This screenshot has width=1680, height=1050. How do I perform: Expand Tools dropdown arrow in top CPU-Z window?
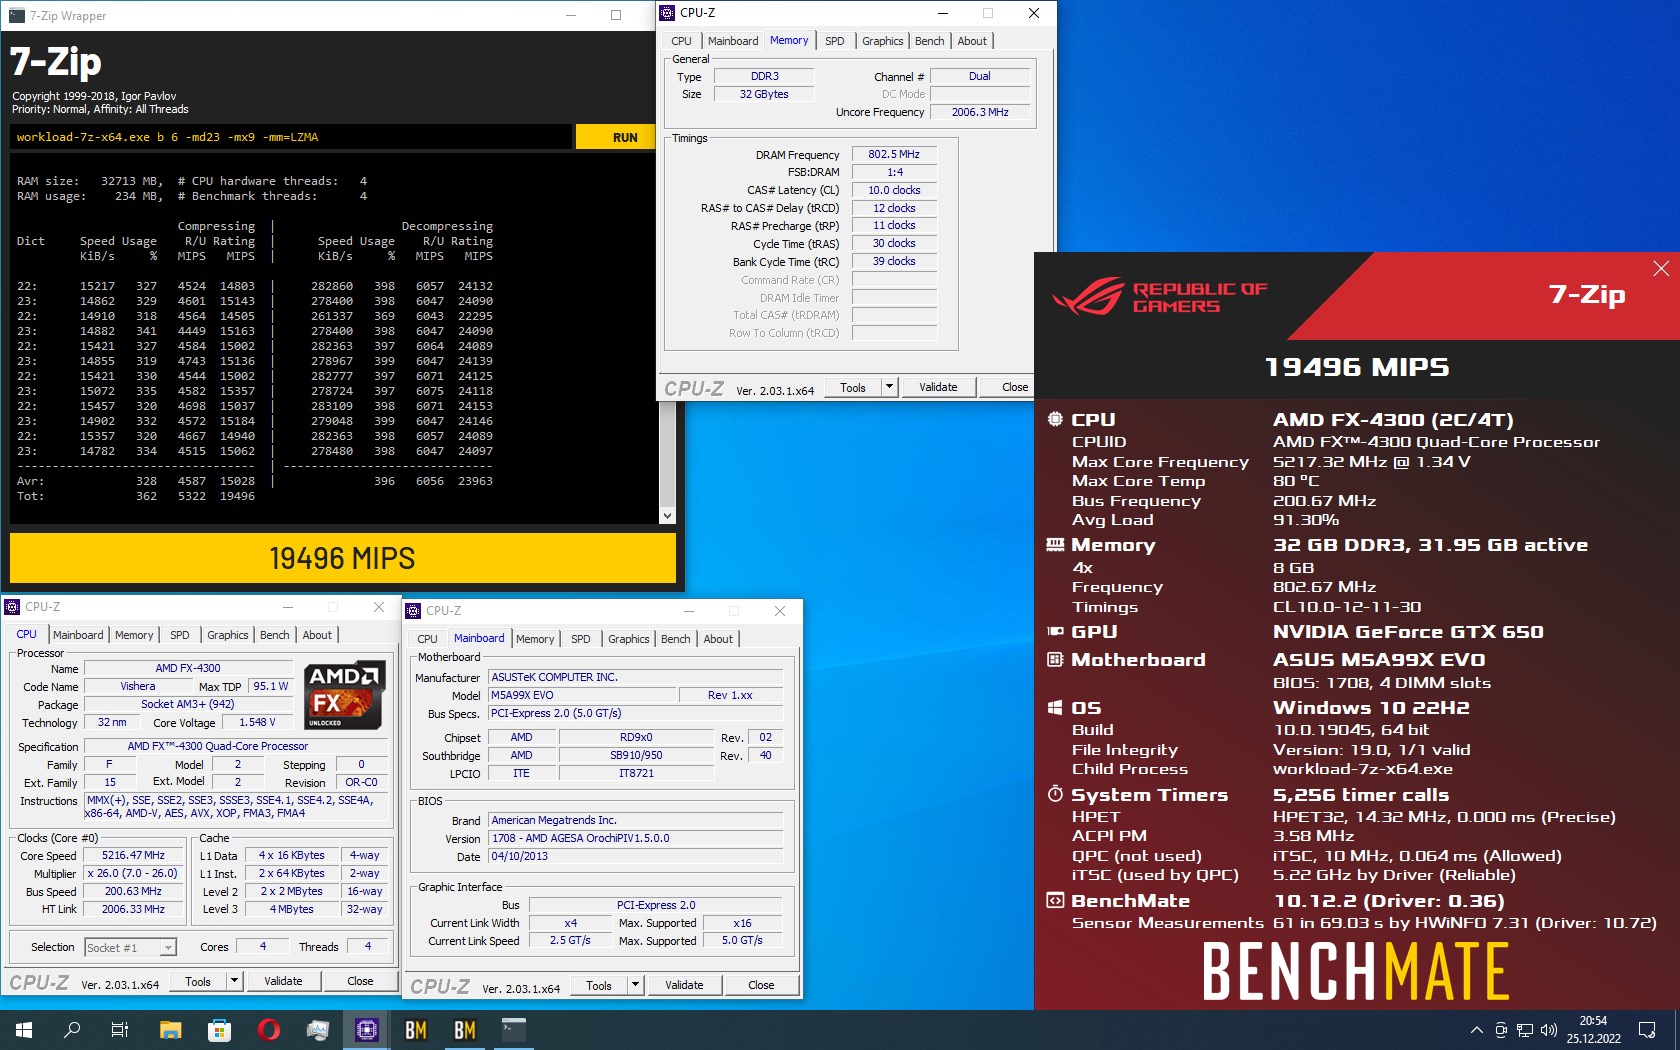(x=889, y=387)
